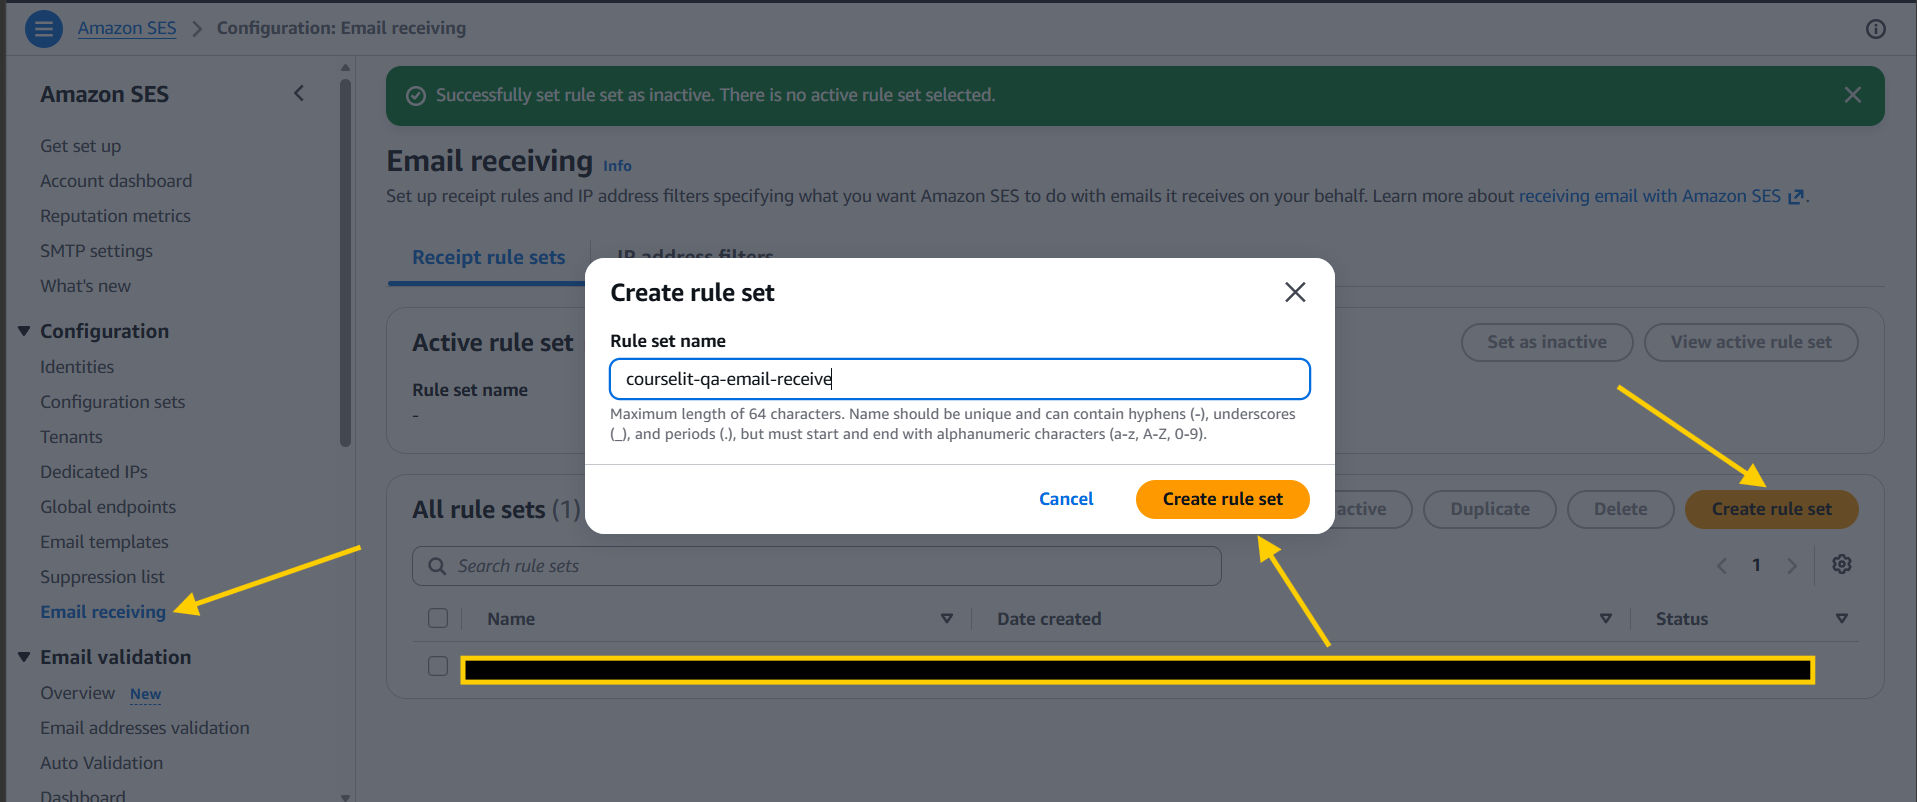Click Set as inactive button

pos(1546,342)
